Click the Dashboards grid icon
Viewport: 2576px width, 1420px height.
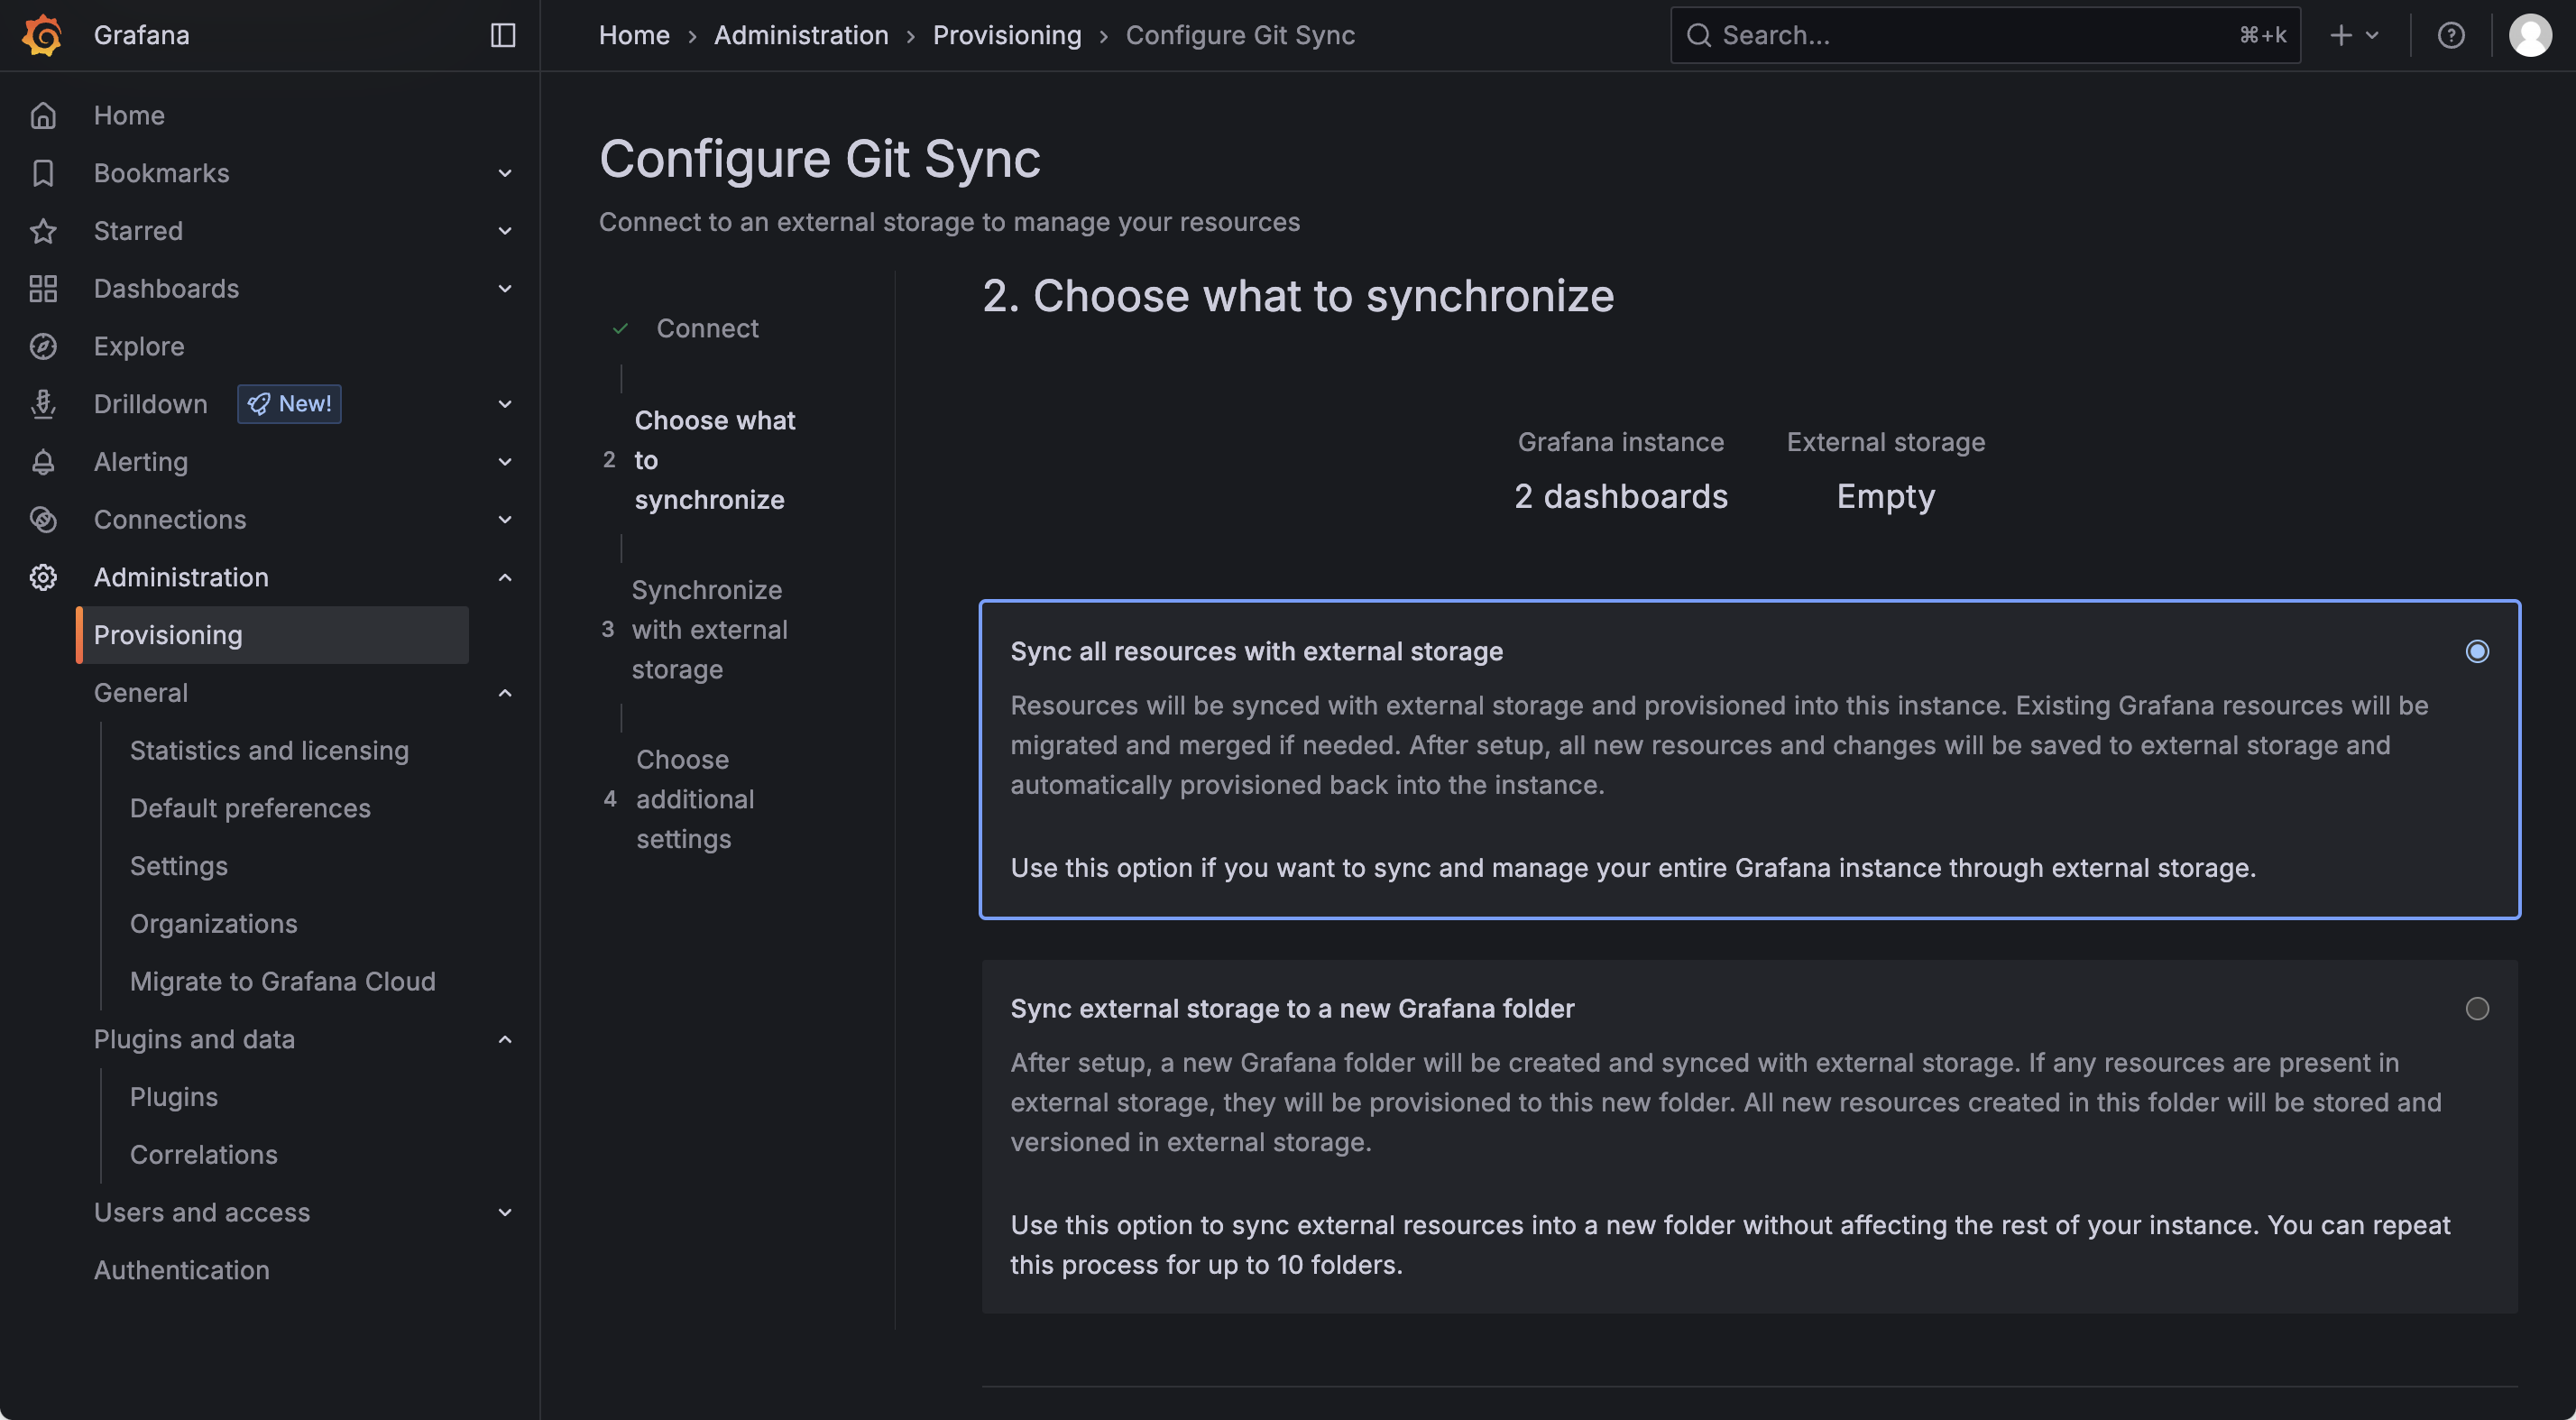click(43, 289)
